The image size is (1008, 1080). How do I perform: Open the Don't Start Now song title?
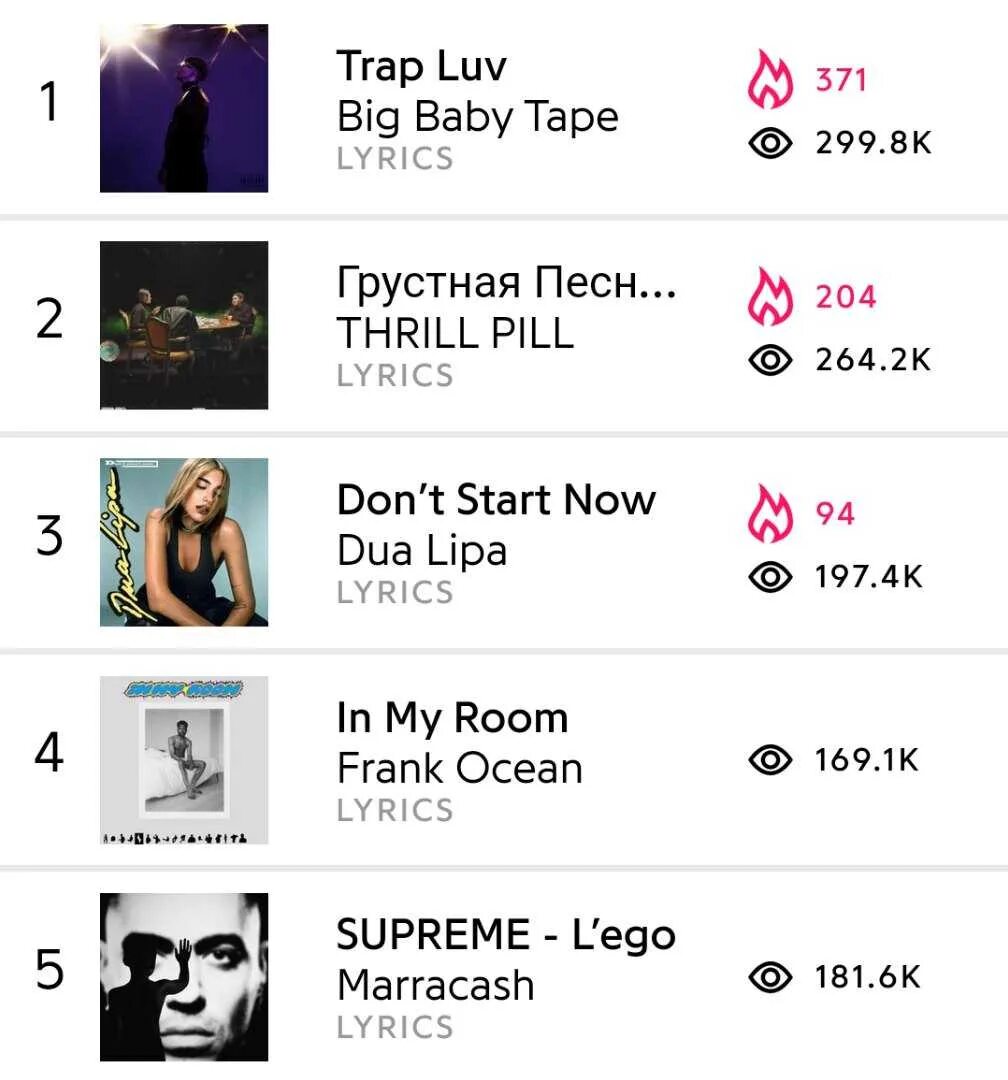496,499
